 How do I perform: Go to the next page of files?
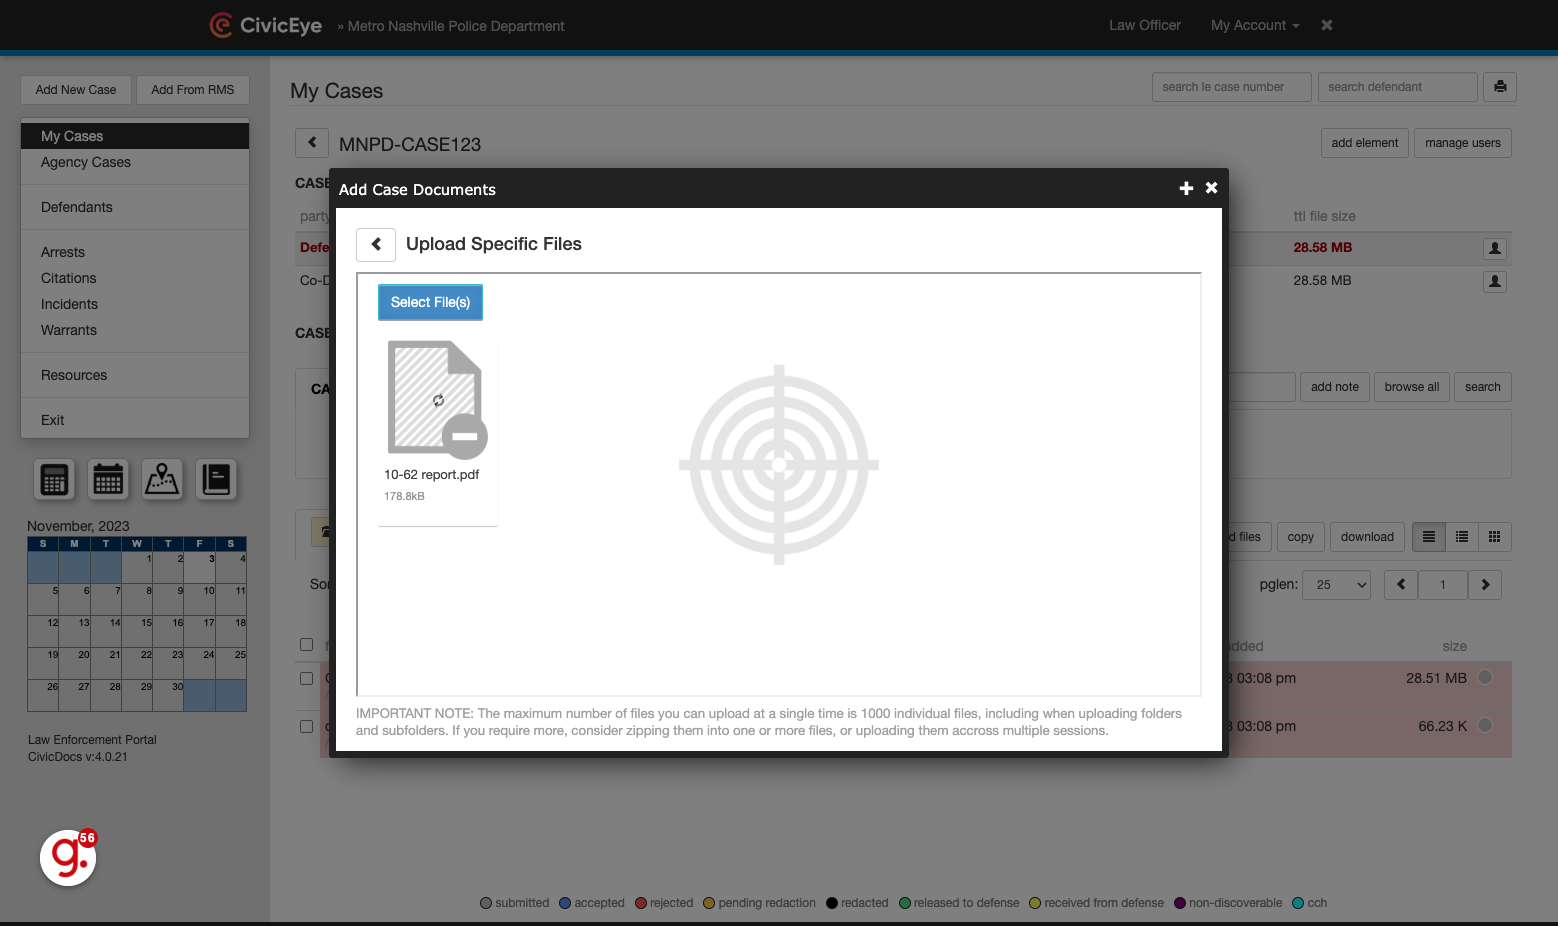[1485, 585]
